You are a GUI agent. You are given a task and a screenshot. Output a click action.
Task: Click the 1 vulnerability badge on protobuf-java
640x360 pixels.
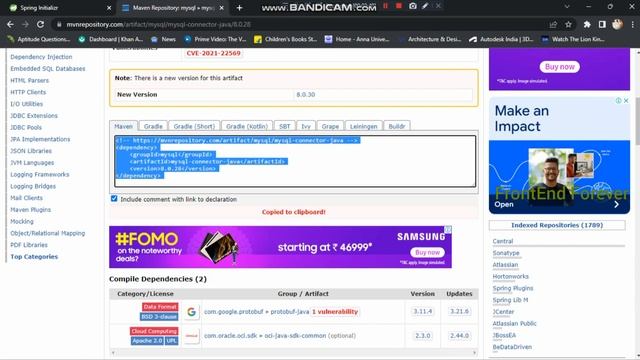(335, 312)
